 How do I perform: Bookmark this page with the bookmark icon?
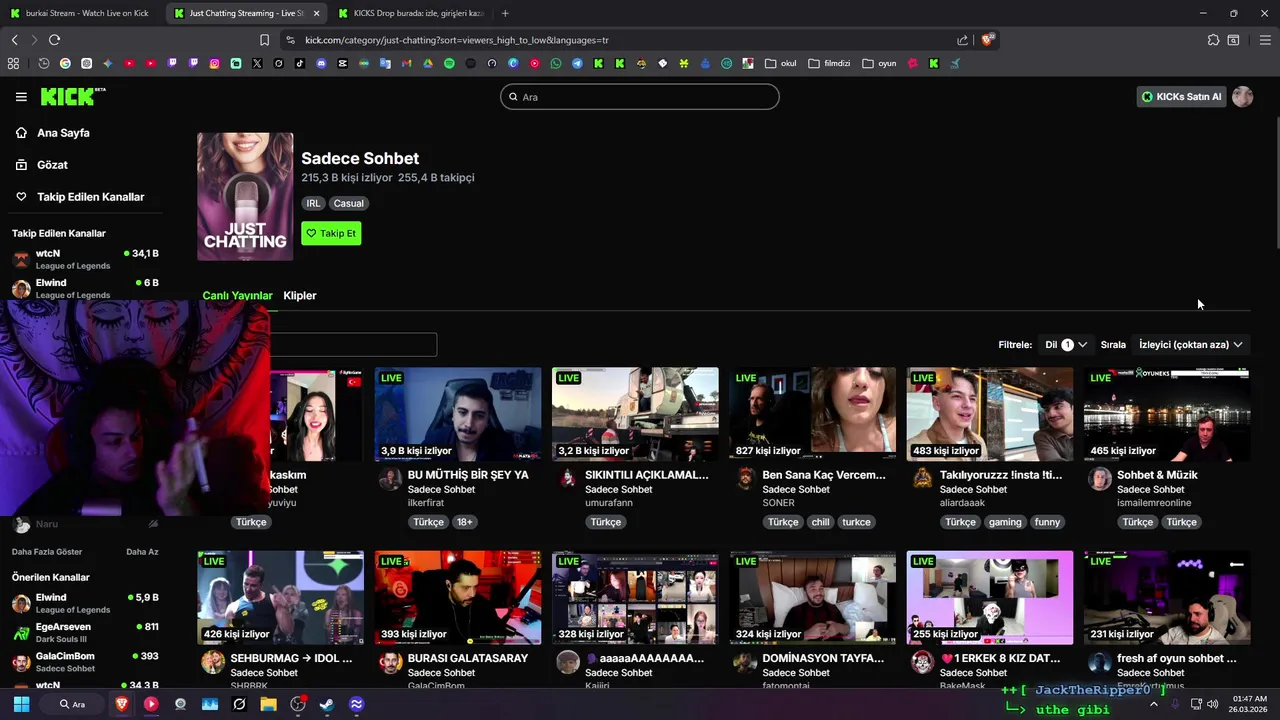pyautogui.click(x=264, y=40)
